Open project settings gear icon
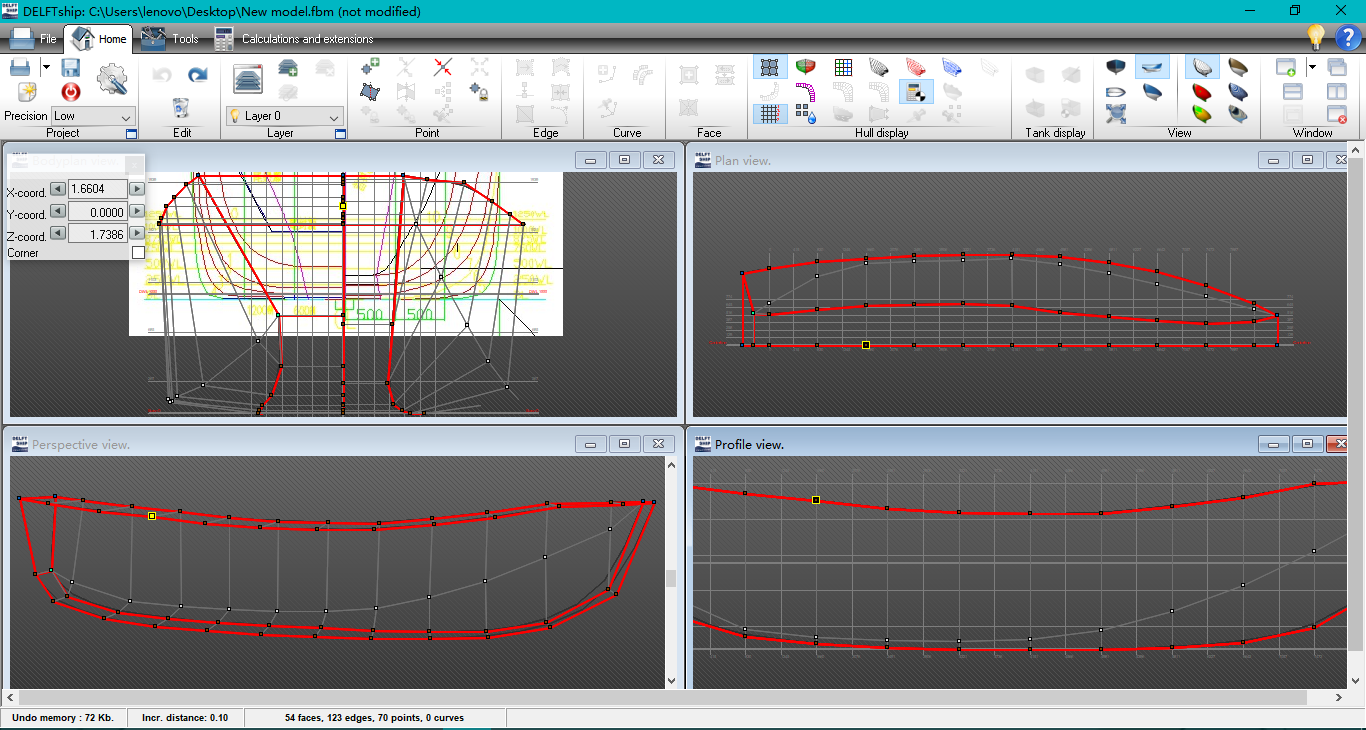The height and width of the screenshot is (730, 1366). coord(112,78)
